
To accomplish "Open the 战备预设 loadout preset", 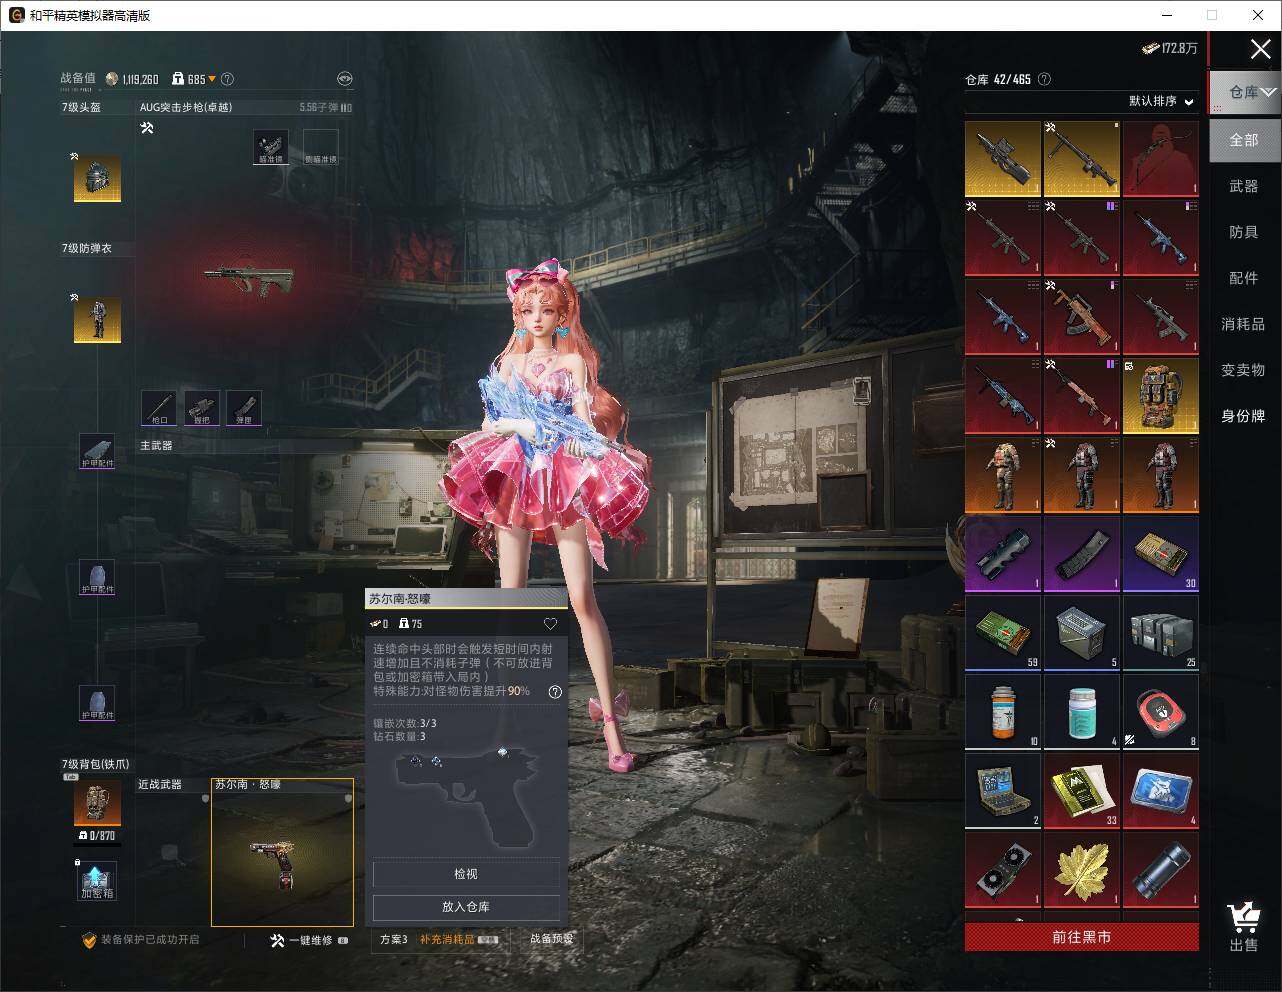I will coord(552,940).
